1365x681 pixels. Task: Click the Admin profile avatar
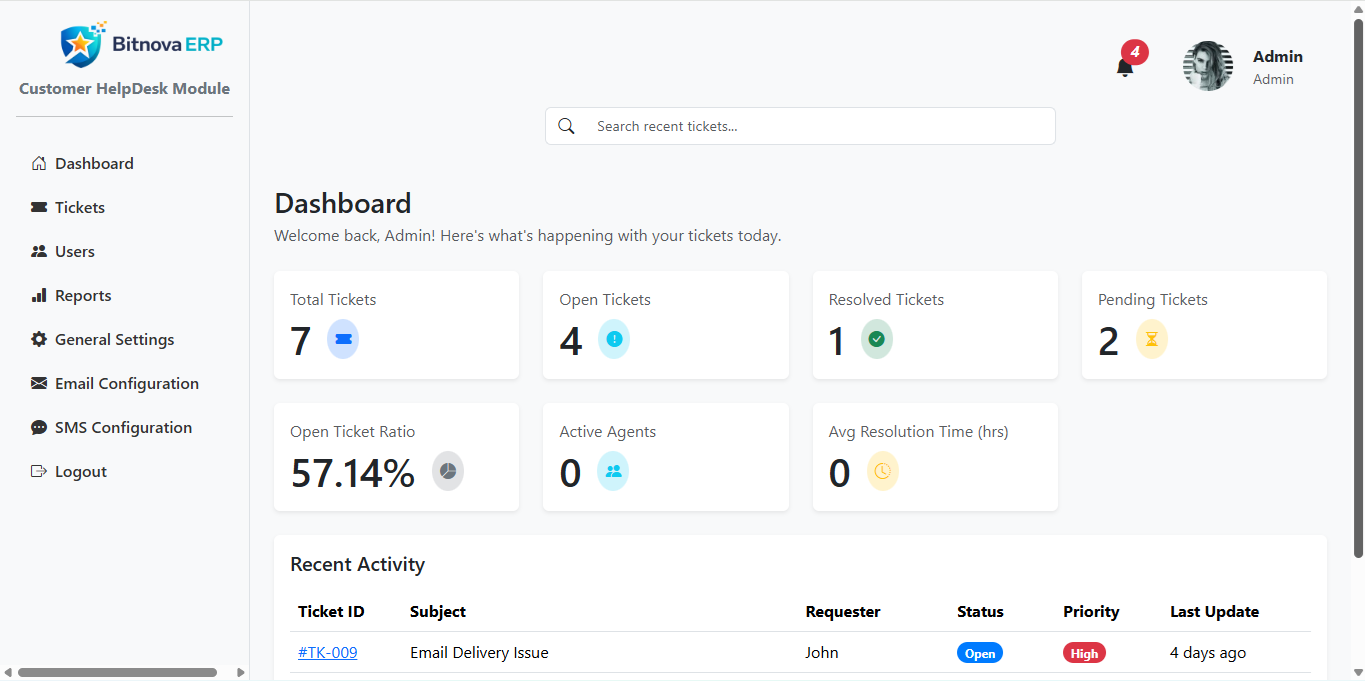1208,67
